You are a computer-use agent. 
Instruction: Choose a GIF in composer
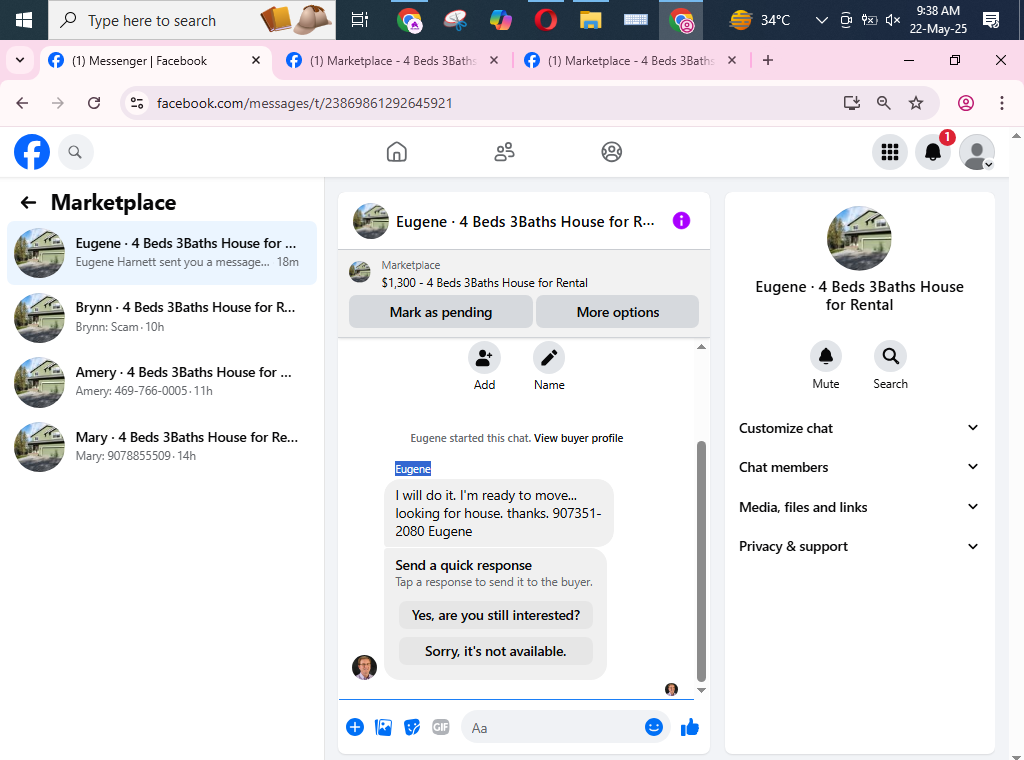pyautogui.click(x=441, y=727)
